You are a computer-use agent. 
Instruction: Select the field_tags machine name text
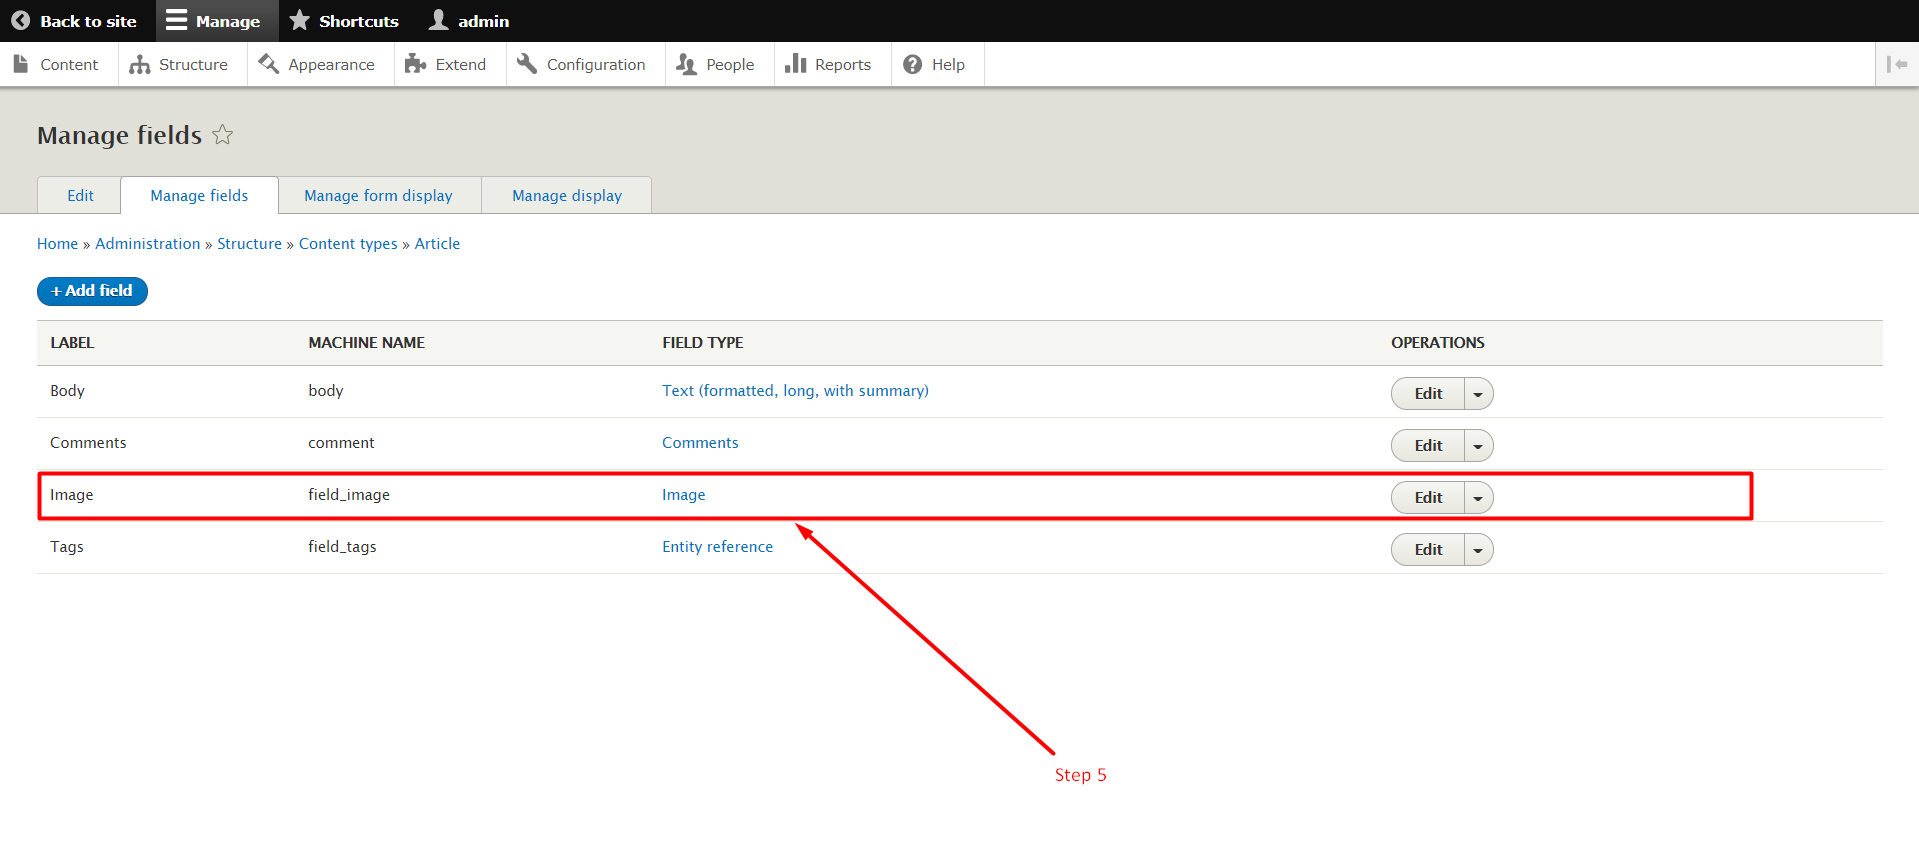342,547
